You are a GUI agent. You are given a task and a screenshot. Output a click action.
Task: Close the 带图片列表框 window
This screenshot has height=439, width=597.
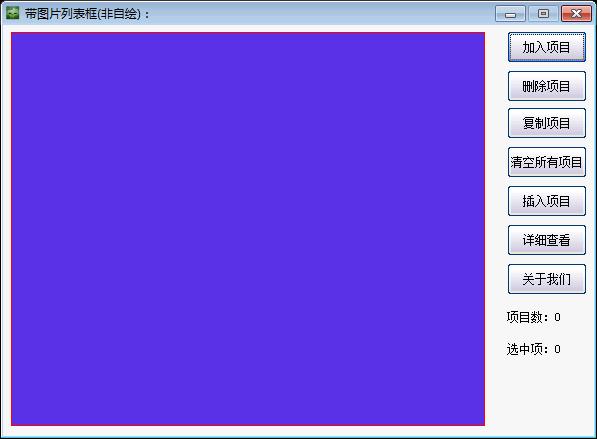pos(576,14)
